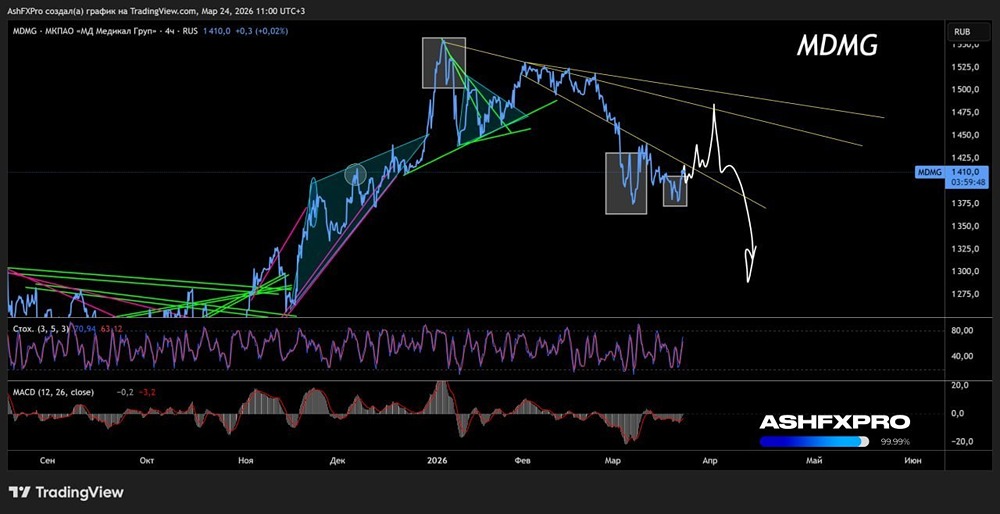Click the Май label on time axis
Viewport: 1000px width, 514px height.
click(x=814, y=460)
